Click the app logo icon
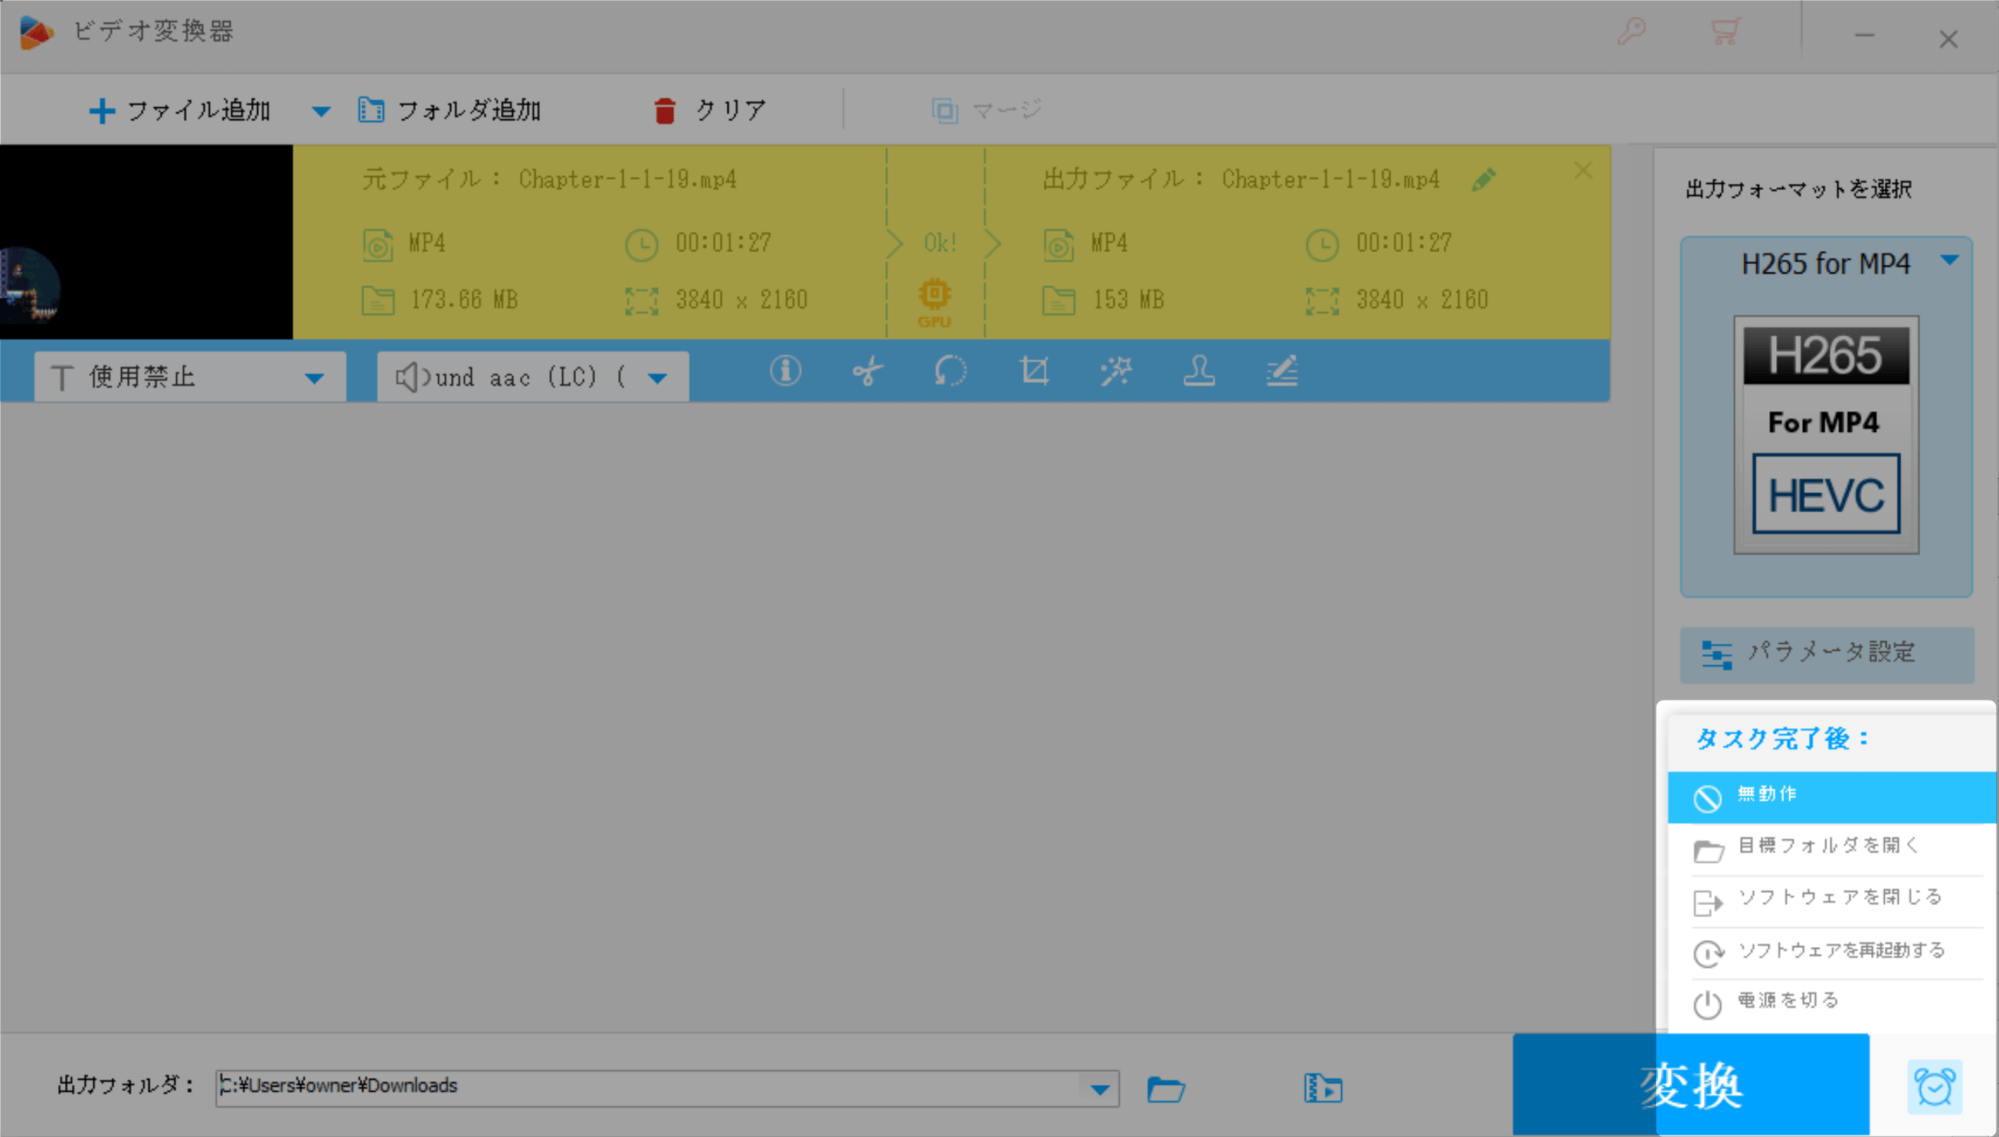Screen dimensions: 1999x1137 (36, 32)
